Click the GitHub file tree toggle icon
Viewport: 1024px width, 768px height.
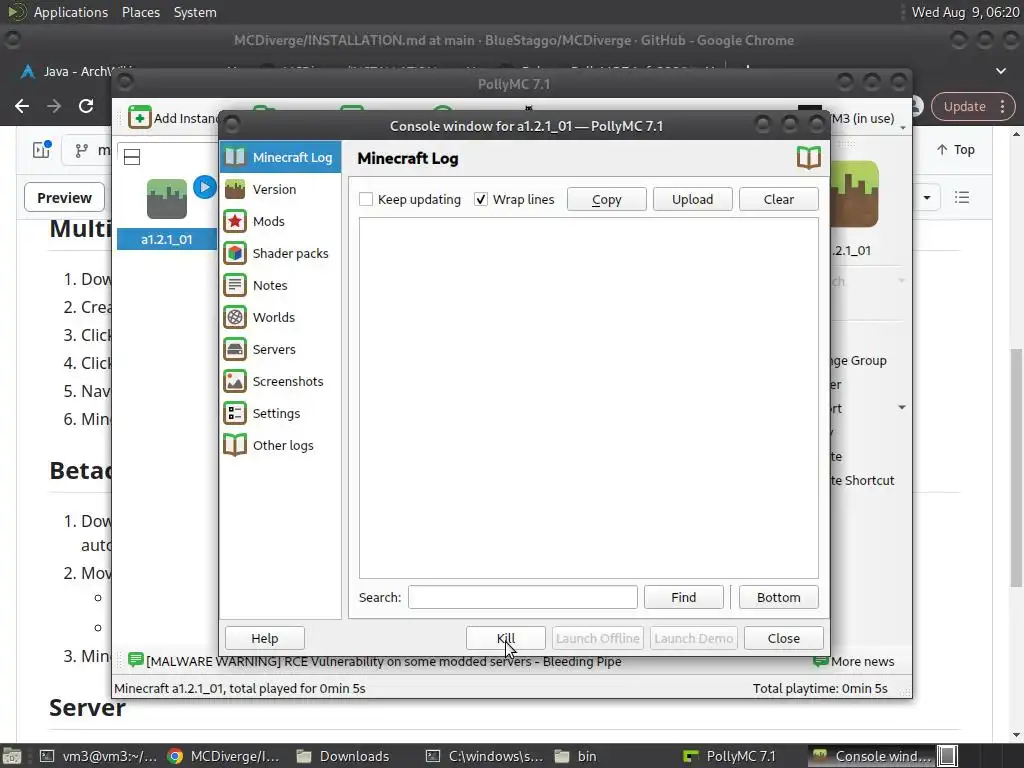pos(42,150)
